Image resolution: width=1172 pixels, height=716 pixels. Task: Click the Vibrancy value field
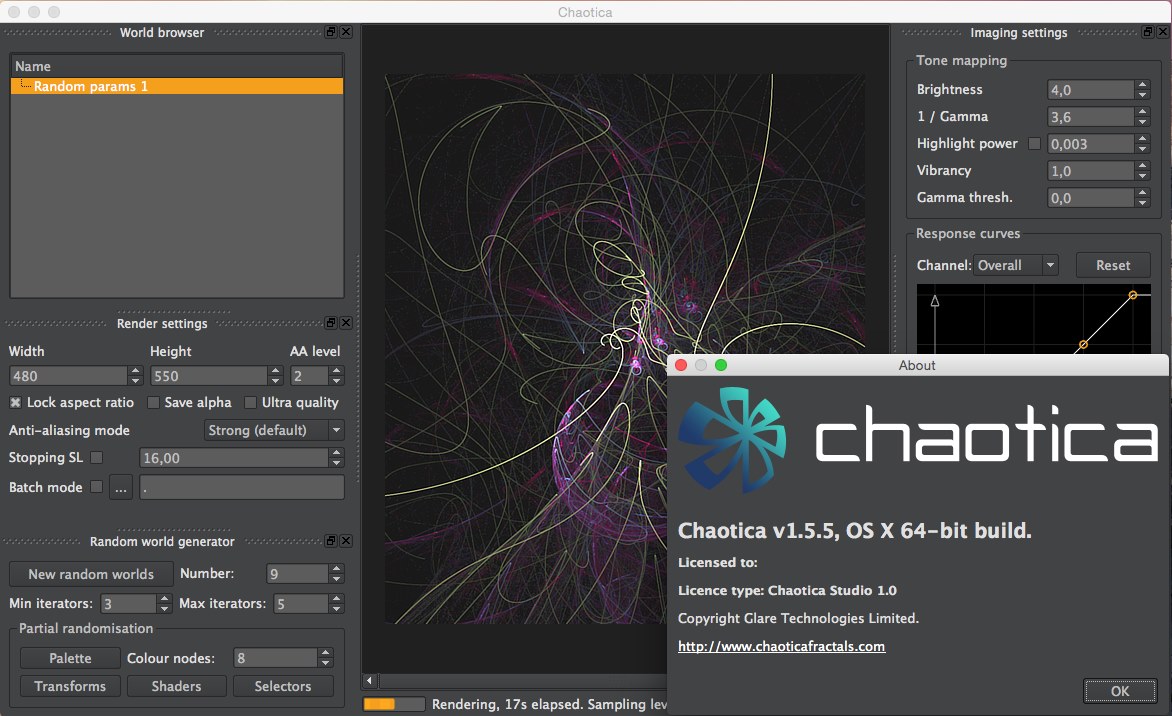click(x=1091, y=170)
